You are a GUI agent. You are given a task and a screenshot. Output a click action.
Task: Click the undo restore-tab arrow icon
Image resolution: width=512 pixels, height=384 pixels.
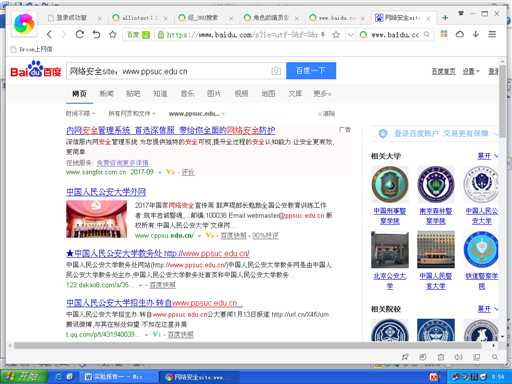pyautogui.click(x=96, y=34)
